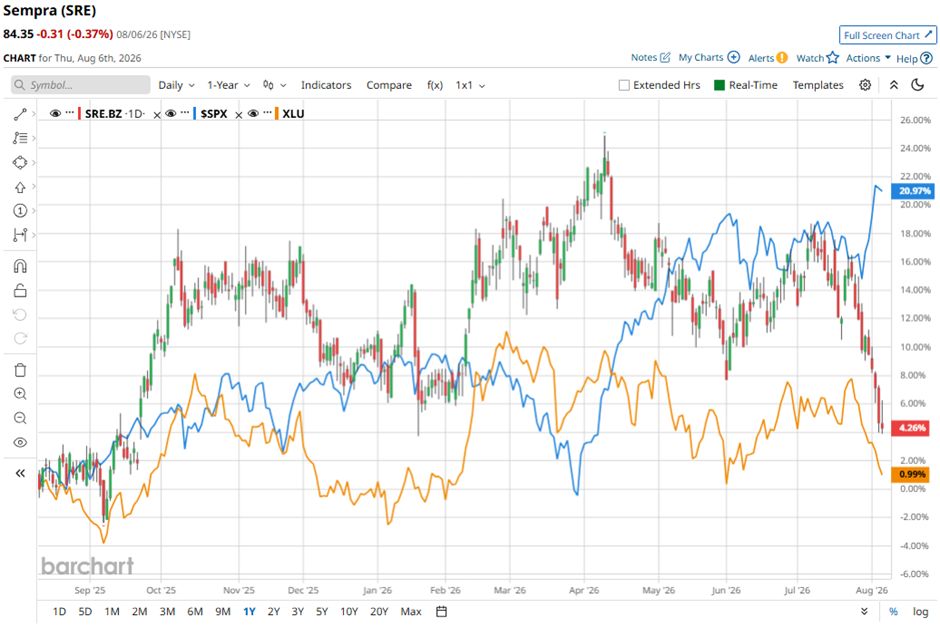Click the Notes edit icon

pyautogui.click(x=665, y=58)
